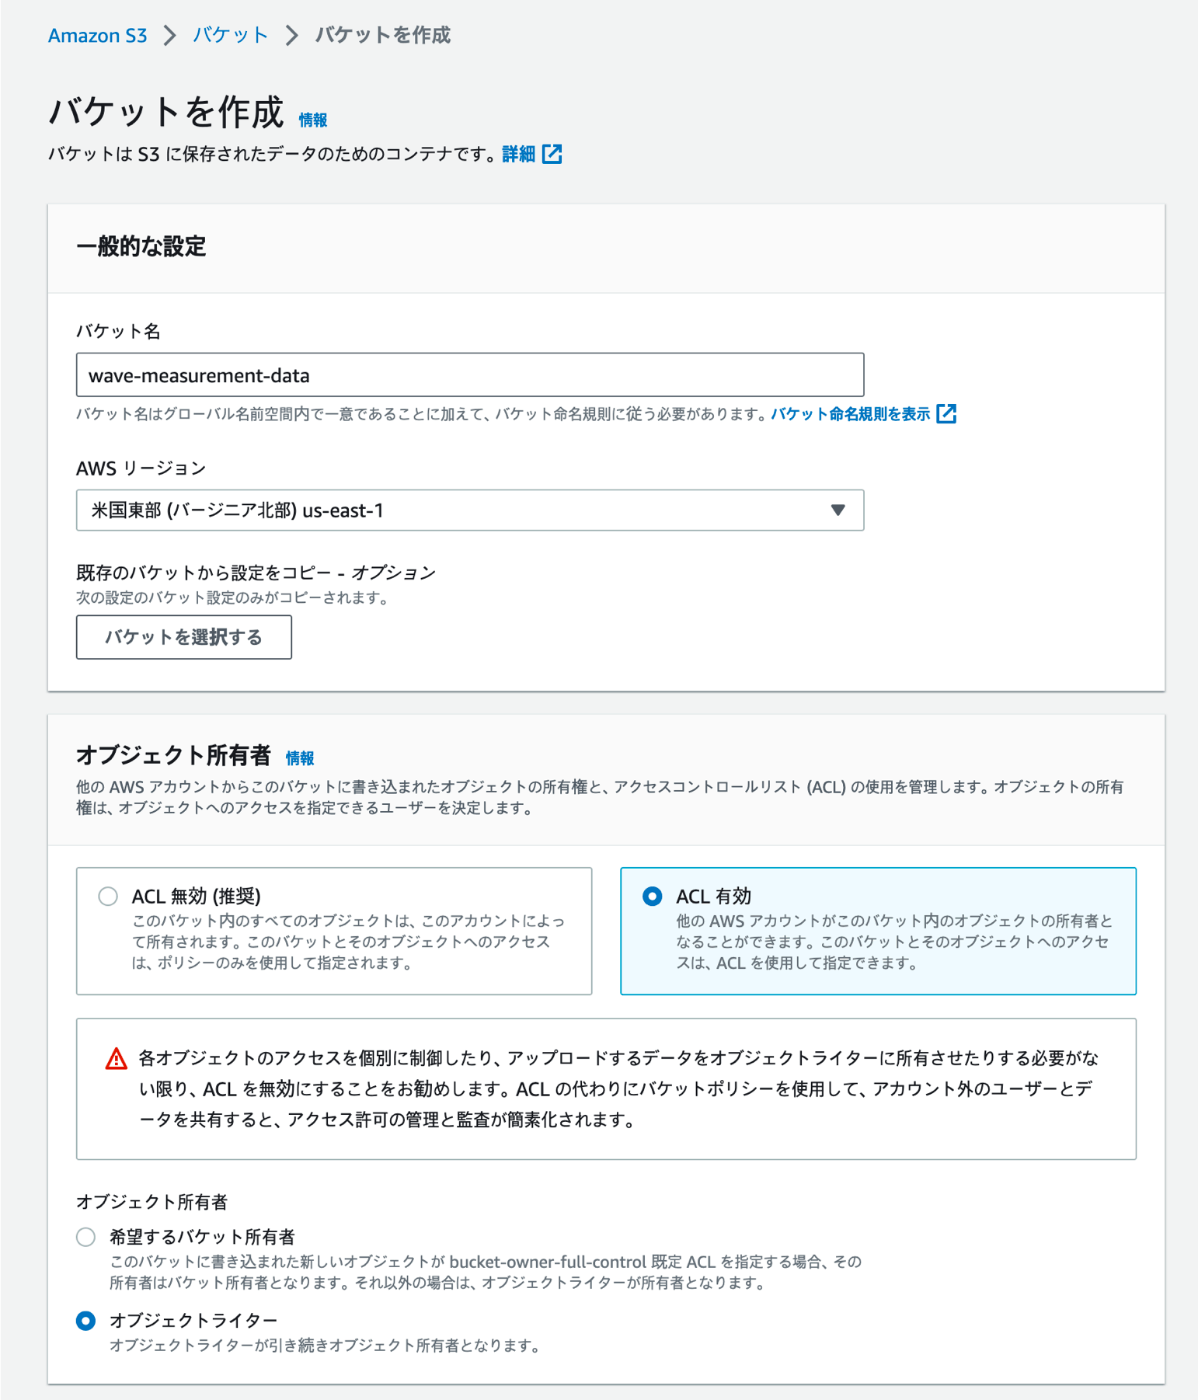This screenshot has width=1198, height=1400.
Task: Click the external icon after バケット命名規則を表示
Action: [x=947, y=414]
